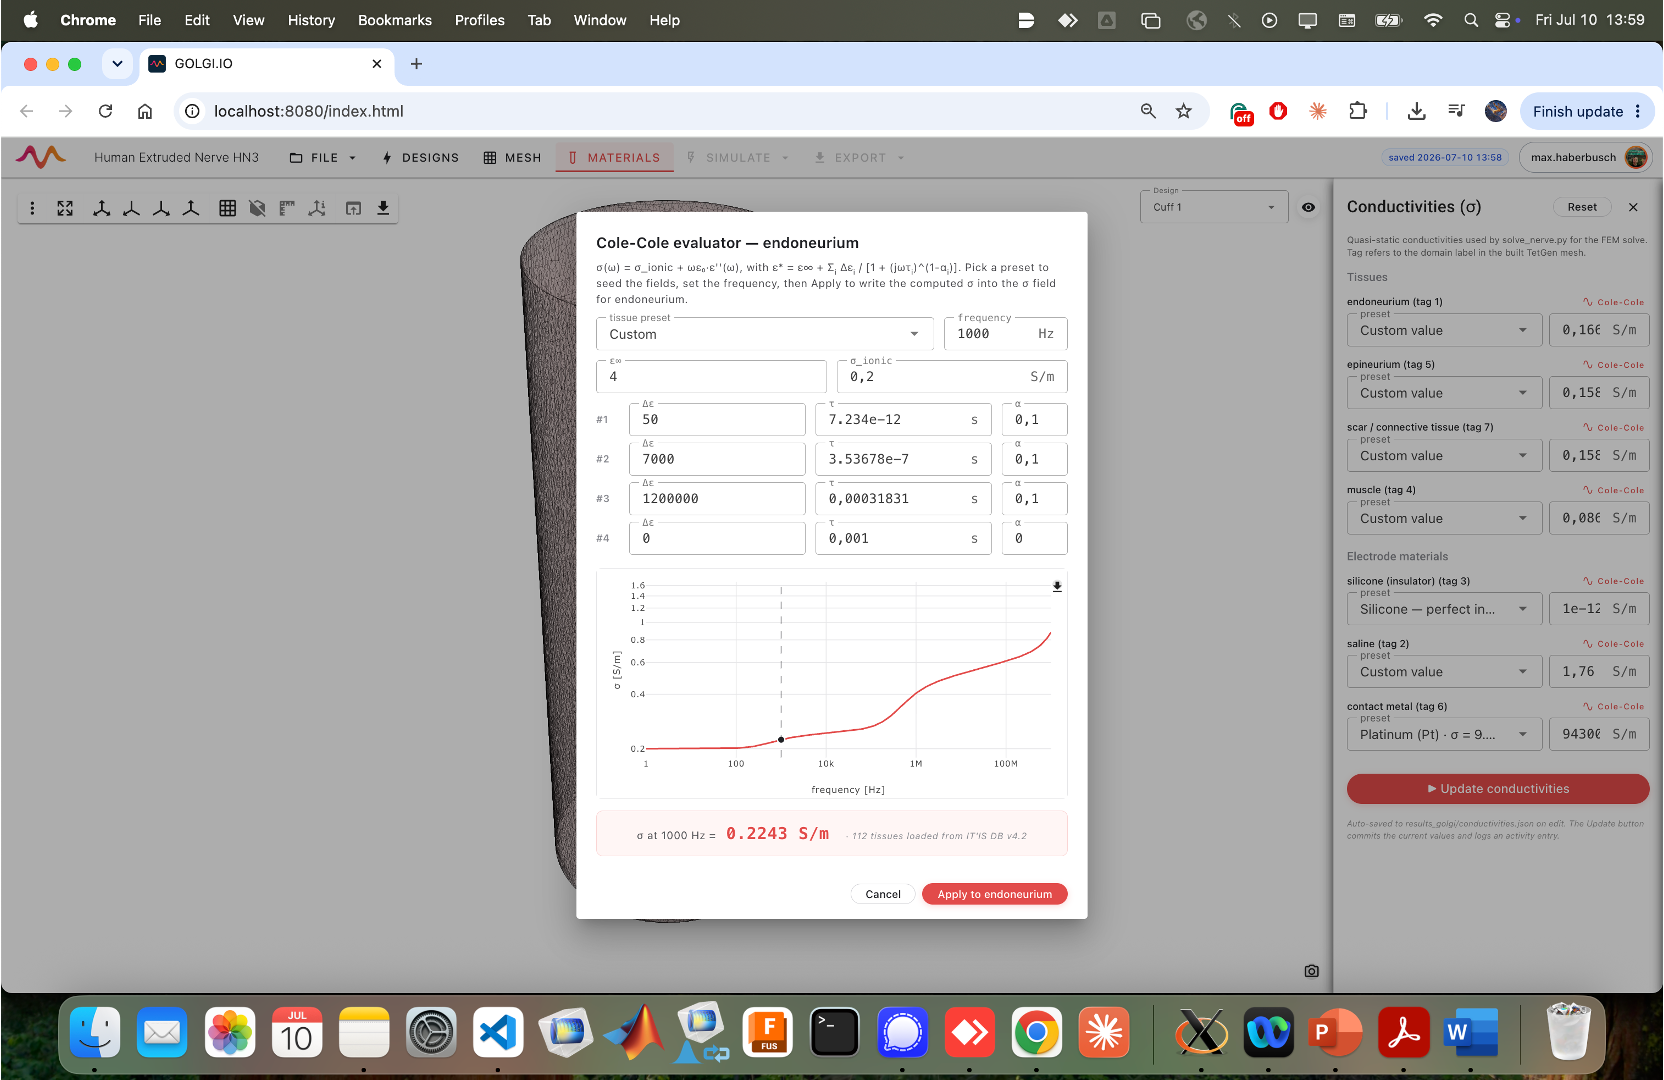
Task: Open the contact metal Platinum preset dropdown
Action: coord(1444,734)
